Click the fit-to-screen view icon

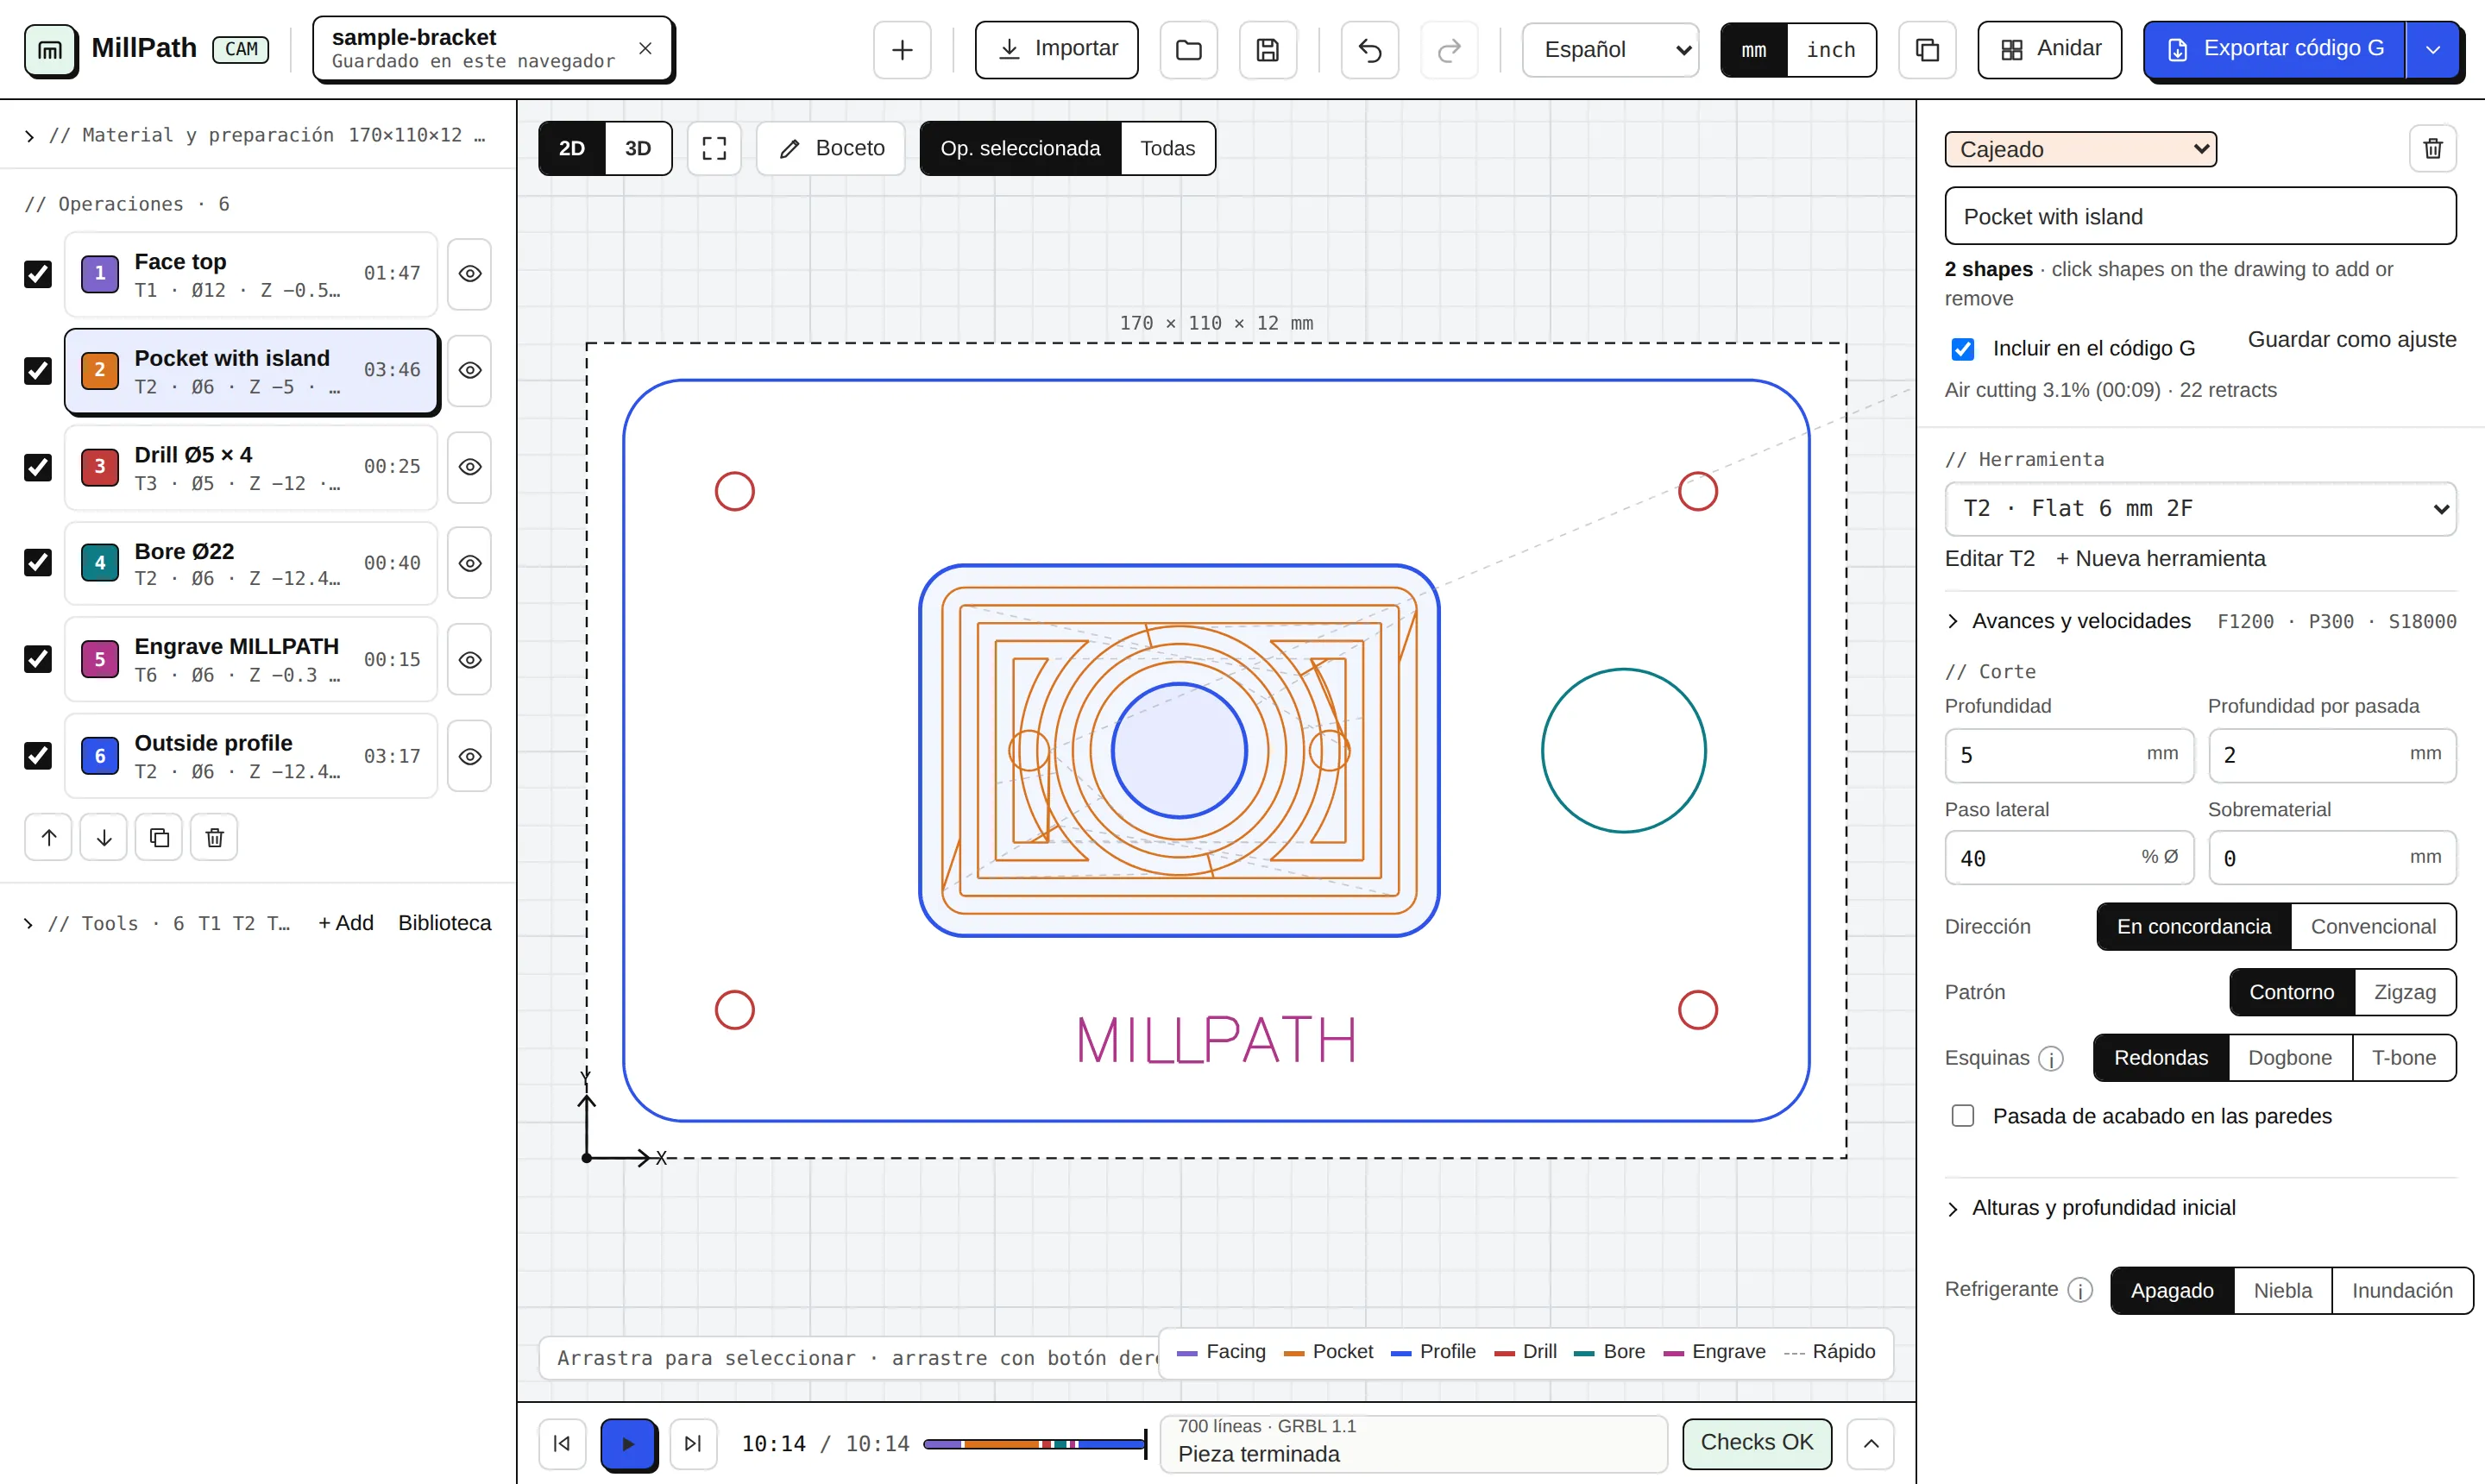pyautogui.click(x=714, y=149)
